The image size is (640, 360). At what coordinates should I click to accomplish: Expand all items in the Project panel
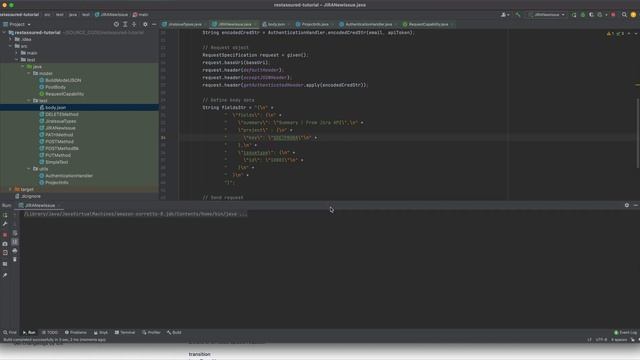(x=125, y=24)
